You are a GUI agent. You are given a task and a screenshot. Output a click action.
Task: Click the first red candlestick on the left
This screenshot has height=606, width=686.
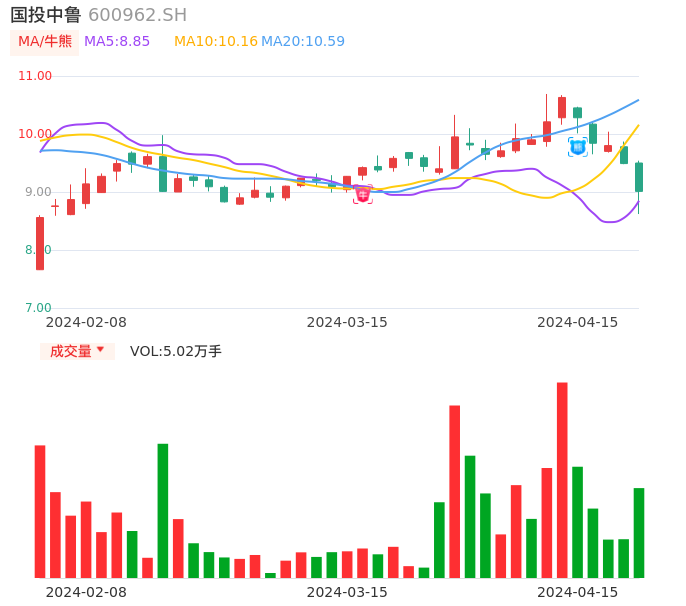coord(40,243)
